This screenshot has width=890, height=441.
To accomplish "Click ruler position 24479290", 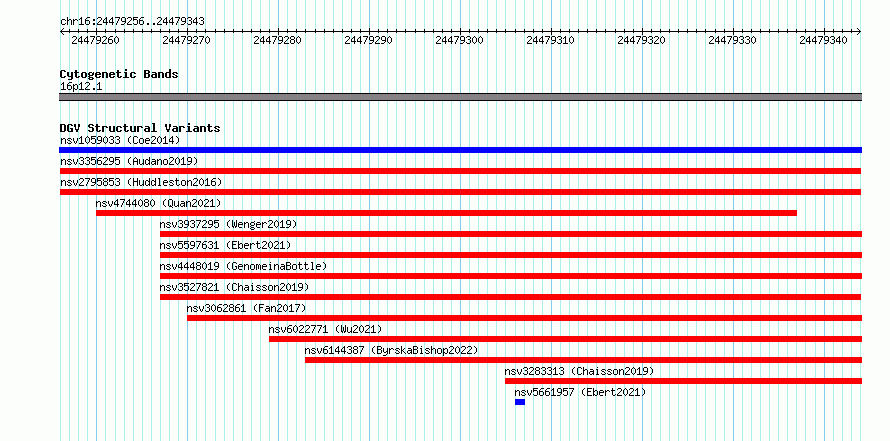I will 368,40.
